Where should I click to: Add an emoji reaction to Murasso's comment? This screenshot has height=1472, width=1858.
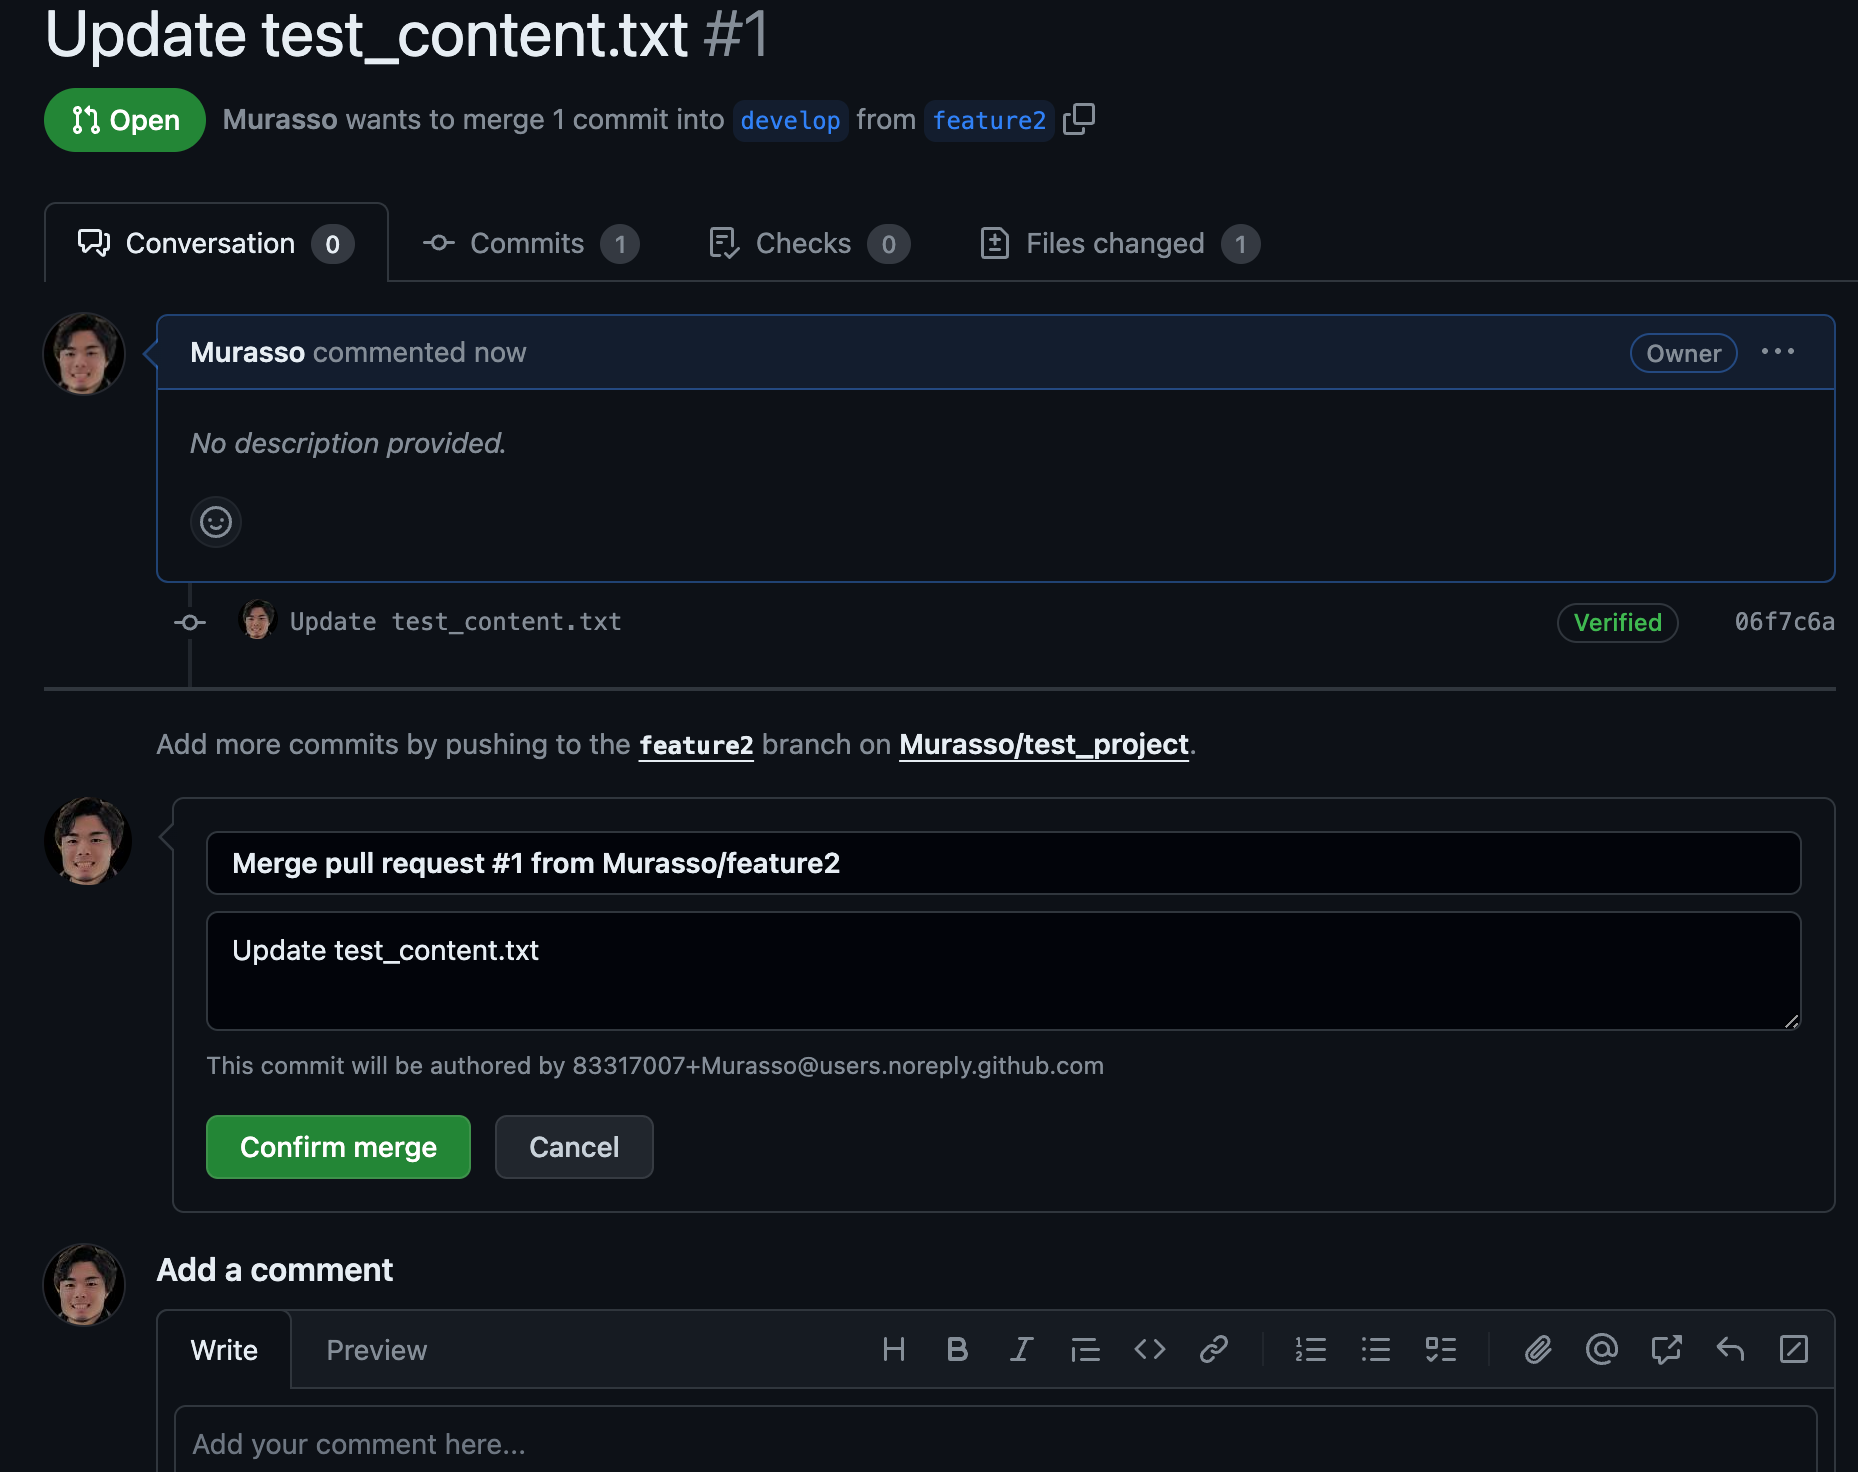[216, 522]
